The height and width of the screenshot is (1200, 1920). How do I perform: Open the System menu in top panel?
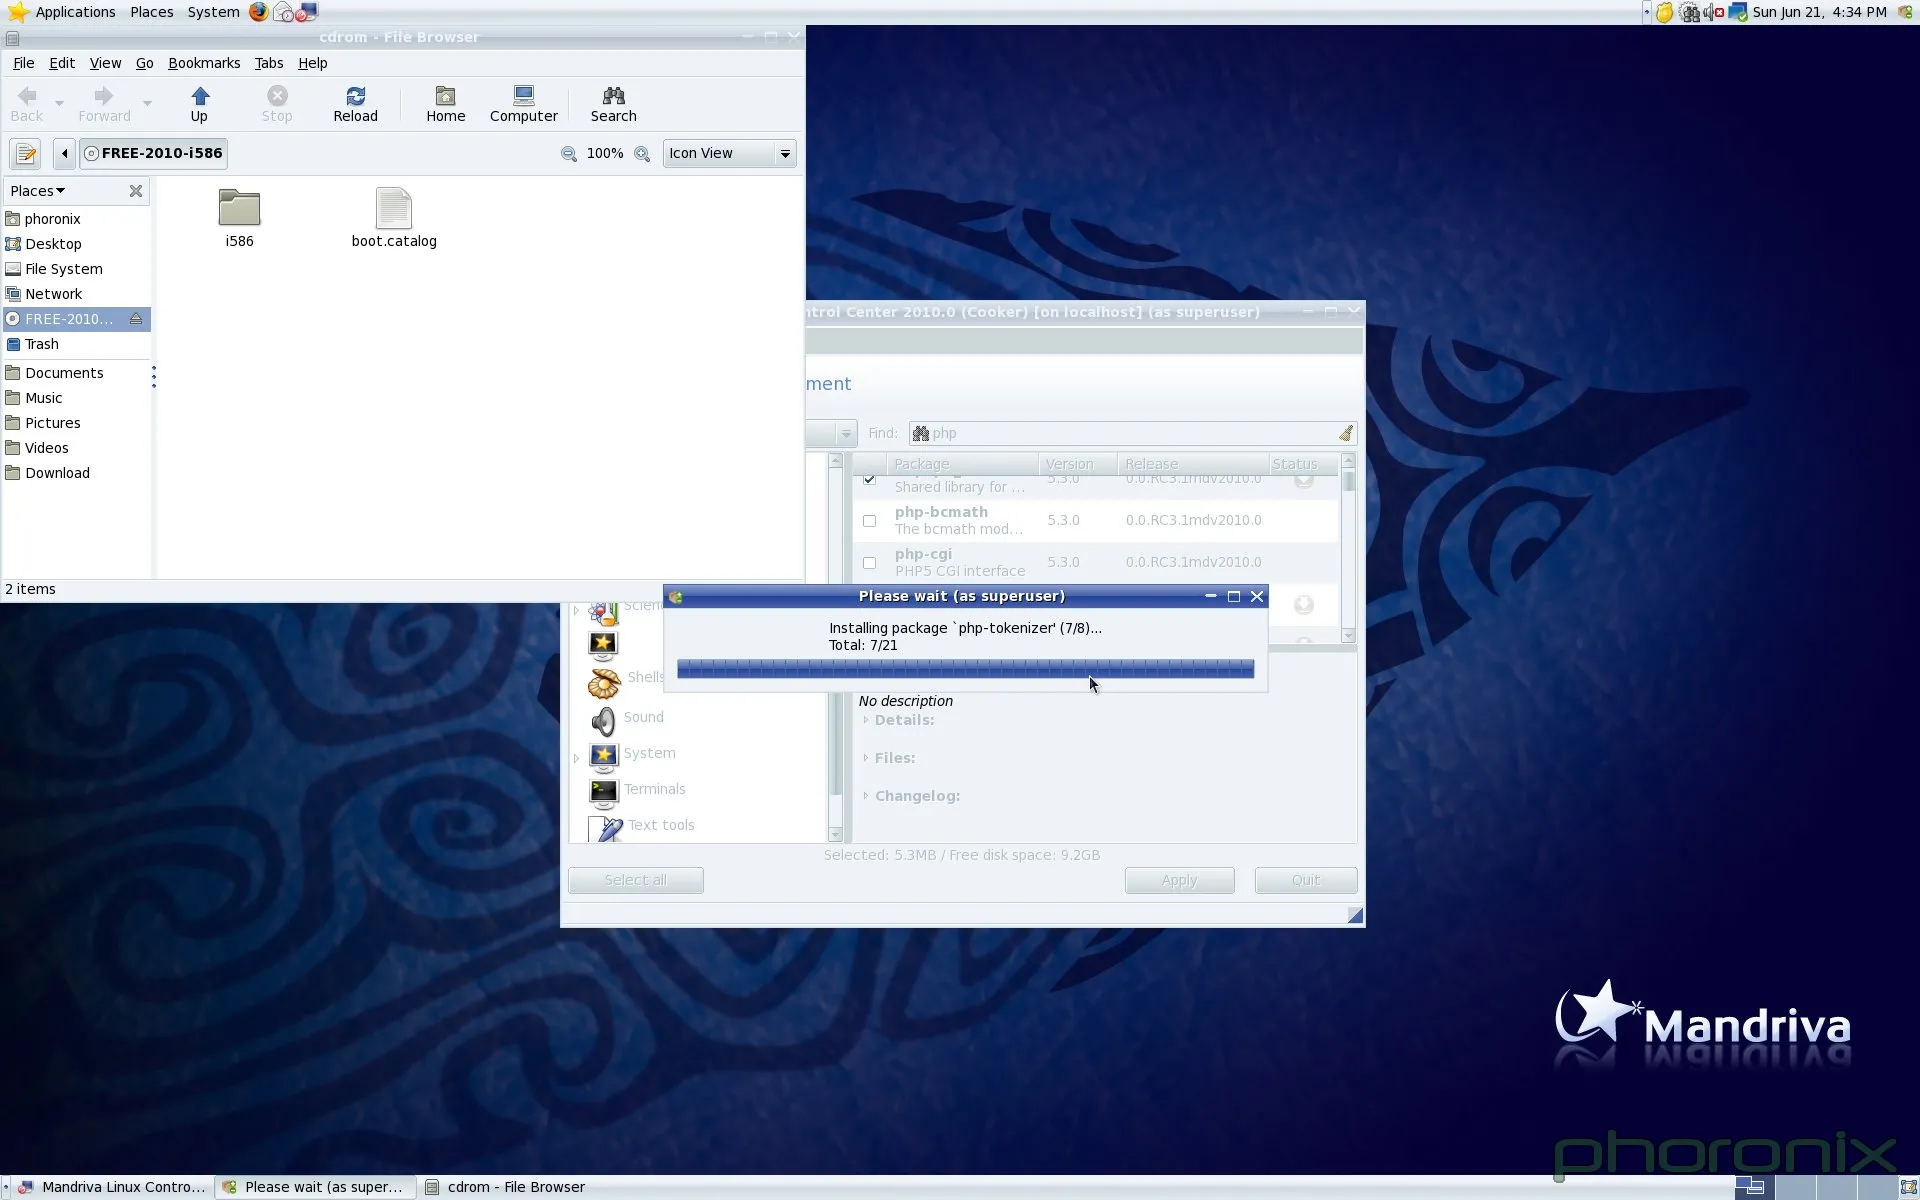pos(213,12)
